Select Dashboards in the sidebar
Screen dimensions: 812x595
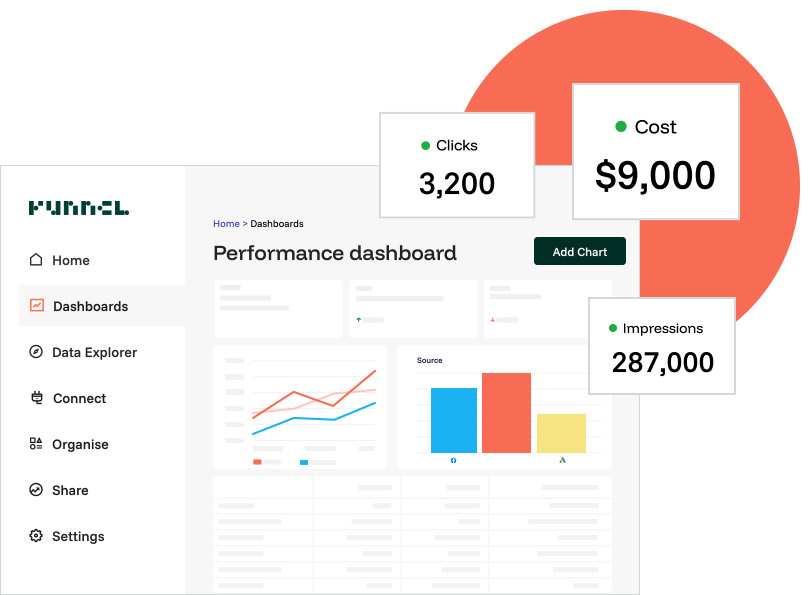click(x=102, y=306)
